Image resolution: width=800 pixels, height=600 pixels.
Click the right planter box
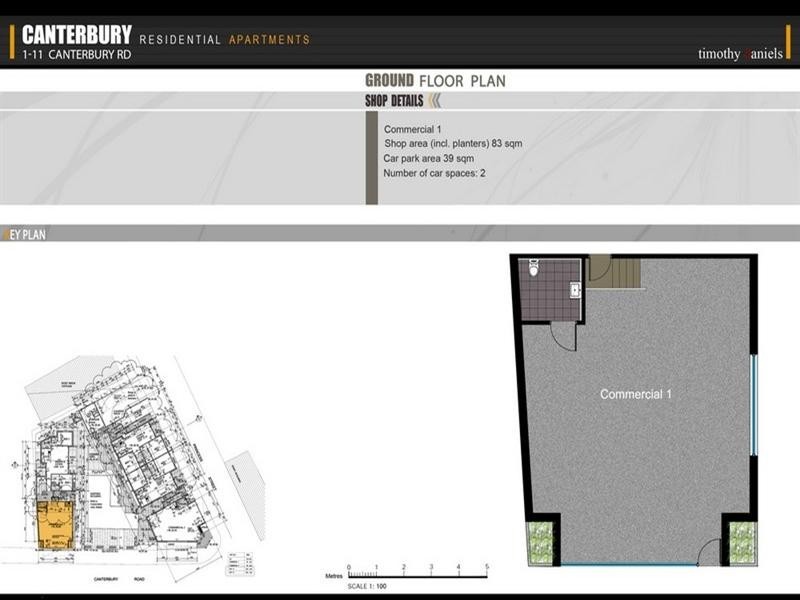point(742,542)
